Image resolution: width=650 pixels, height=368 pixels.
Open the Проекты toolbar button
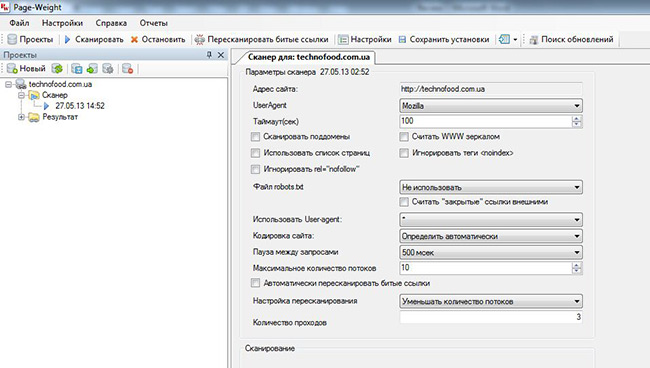coord(30,39)
